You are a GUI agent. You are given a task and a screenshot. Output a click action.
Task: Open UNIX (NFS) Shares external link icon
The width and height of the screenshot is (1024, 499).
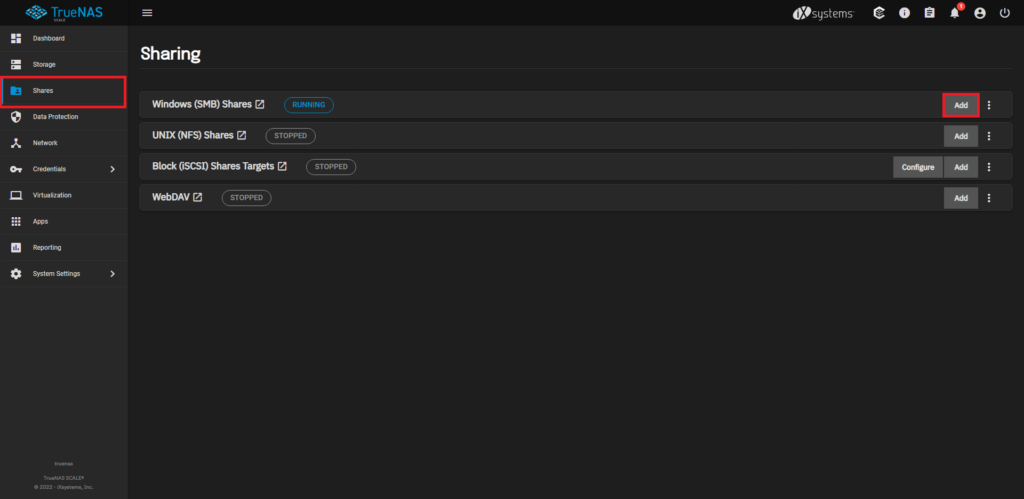pos(241,135)
